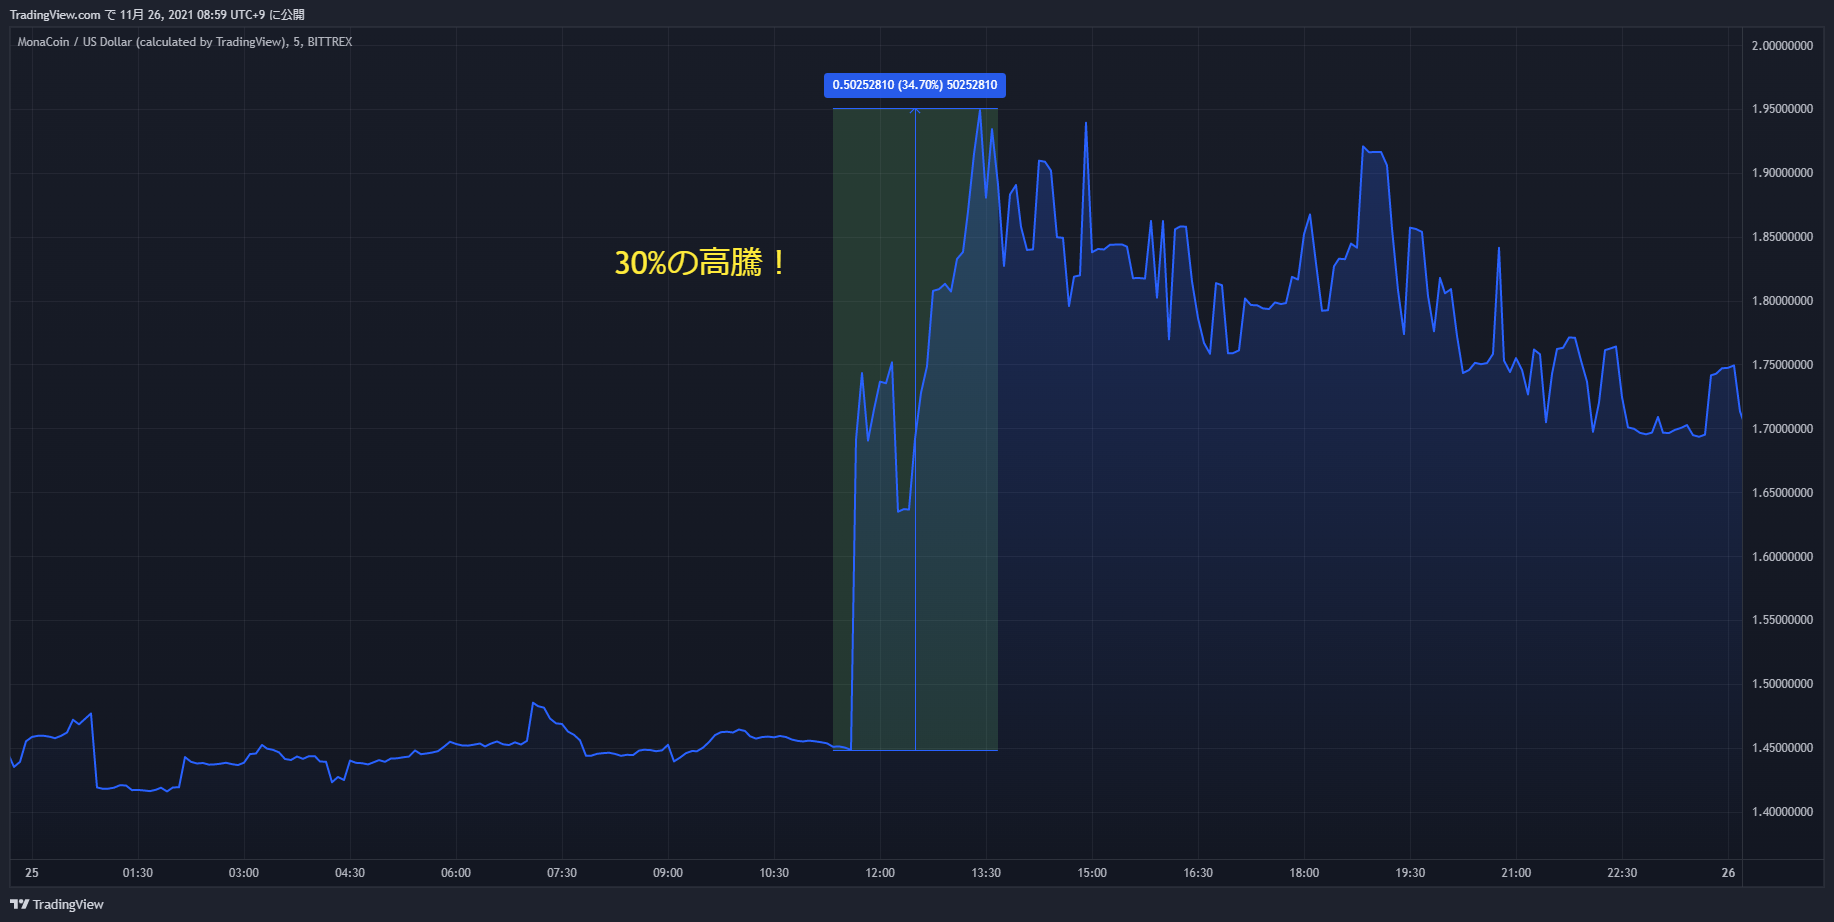Click the 22:30 time axis label
1834x922 pixels.
pyautogui.click(x=1622, y=873)
